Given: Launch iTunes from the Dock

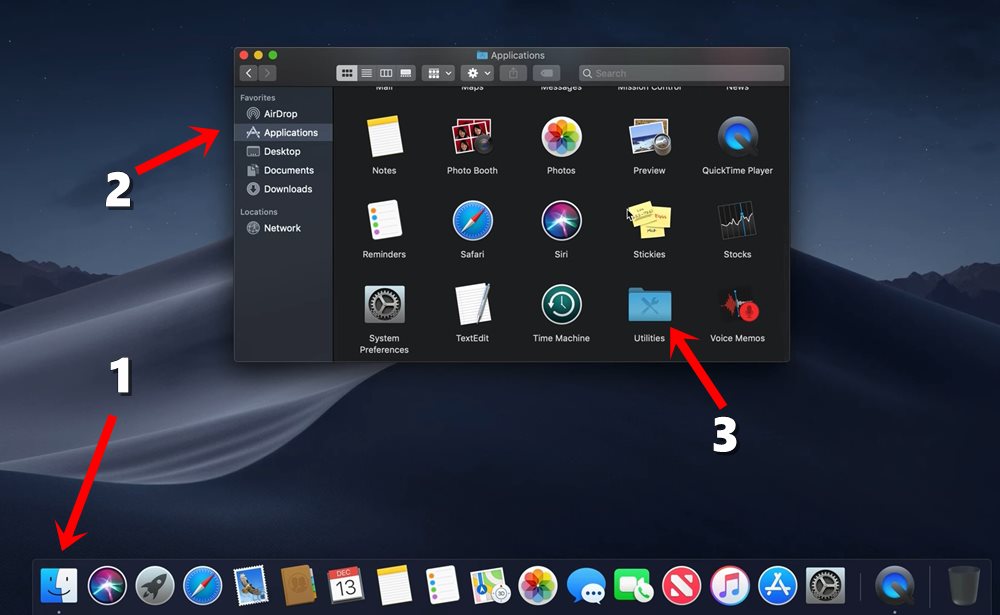Looking at the screenshot, I should tap(730, 585).
